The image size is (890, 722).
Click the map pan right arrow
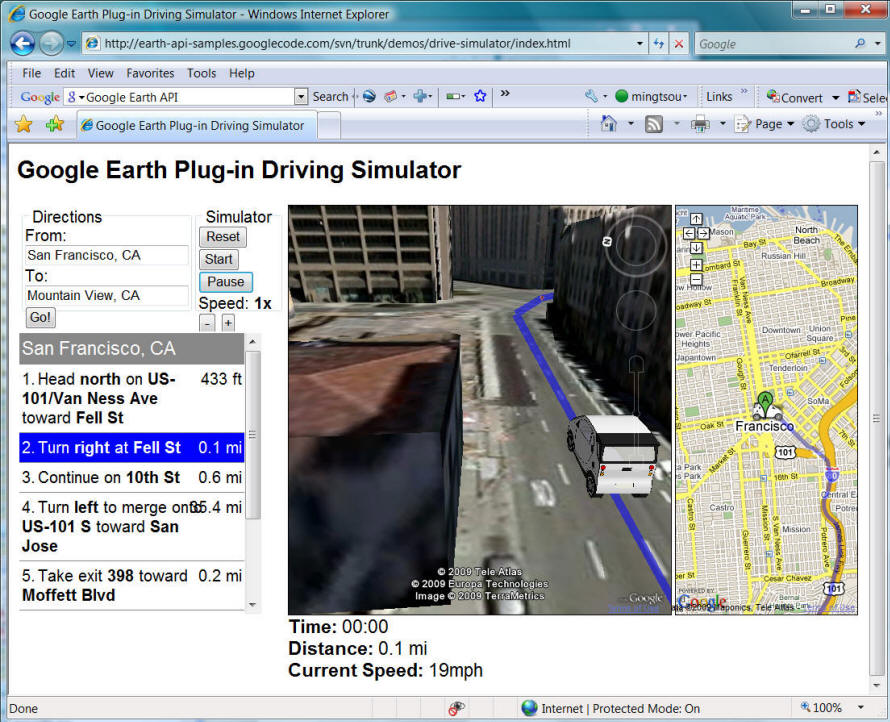(x=703, y=233)
